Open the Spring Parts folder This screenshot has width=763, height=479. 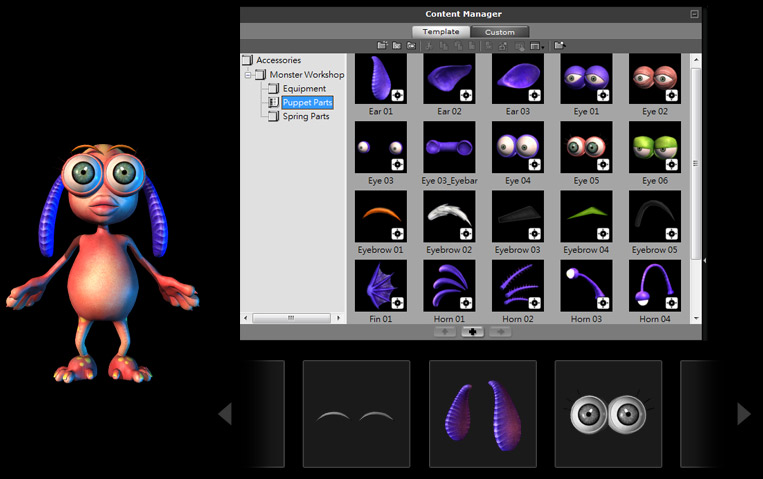click(x=305, y=116)
